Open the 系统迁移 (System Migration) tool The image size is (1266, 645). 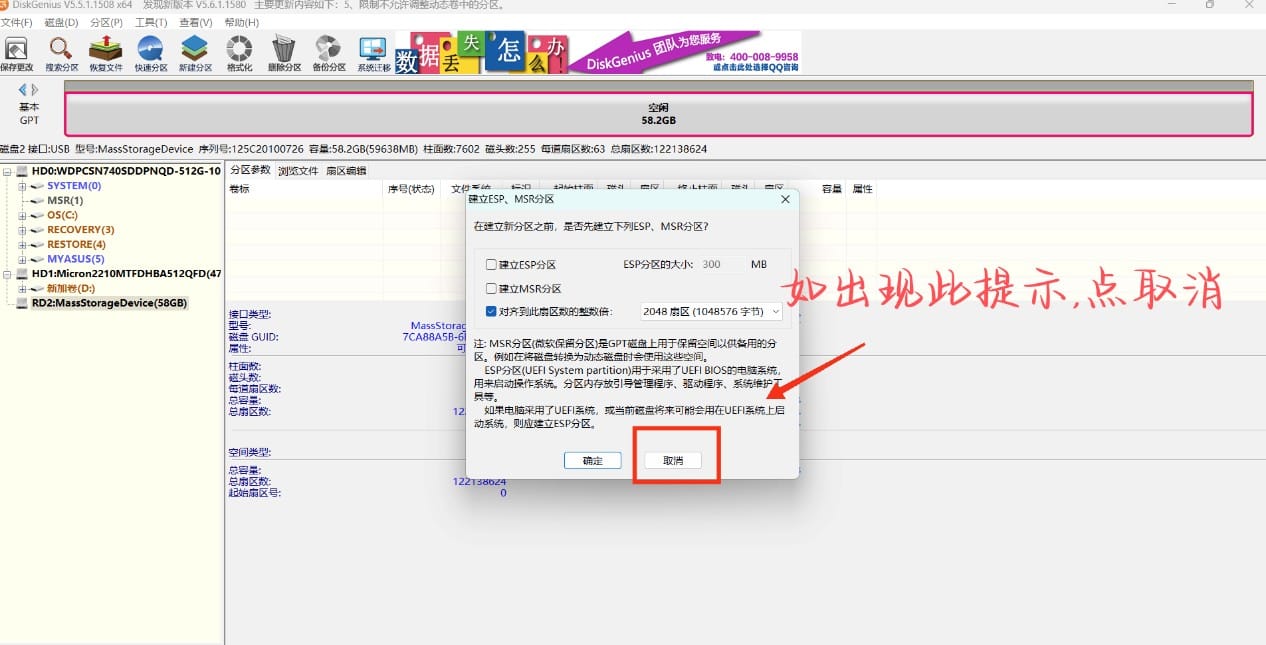372,52
